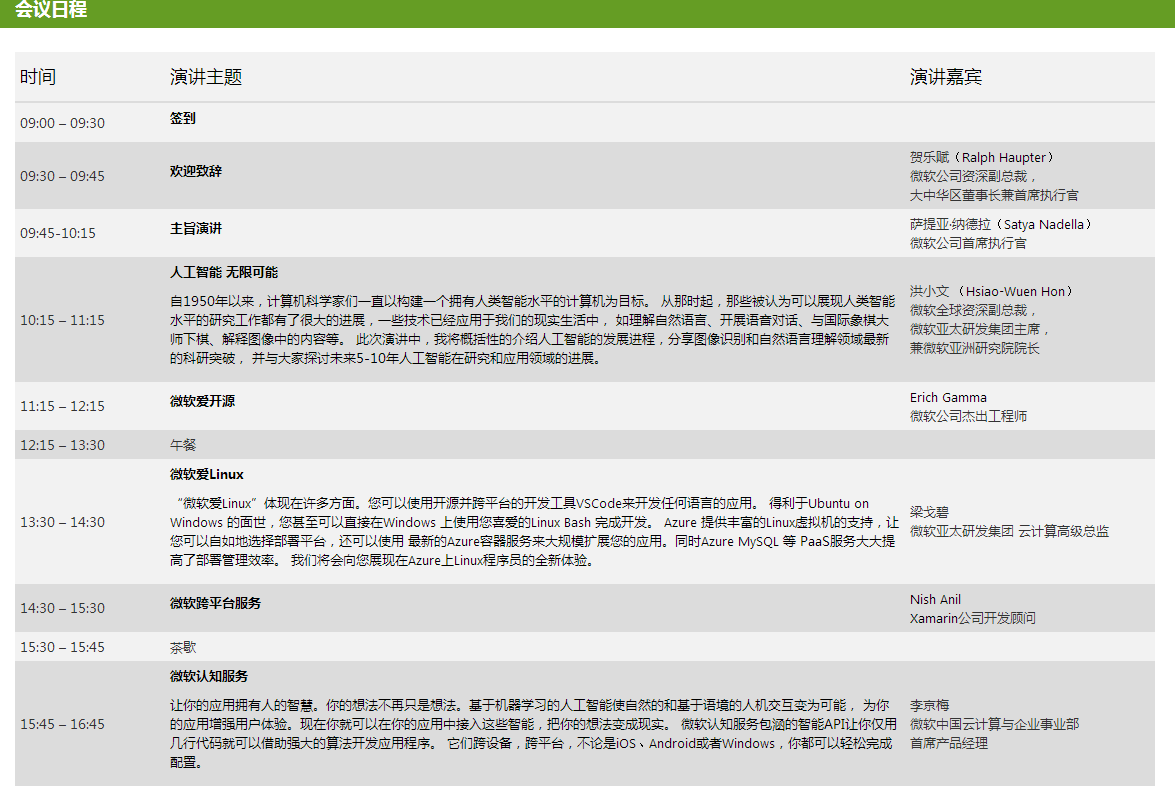Select the 演讲嘉宾 column header
Viewport: 1175px width, 786px height.
coord(946,76)
